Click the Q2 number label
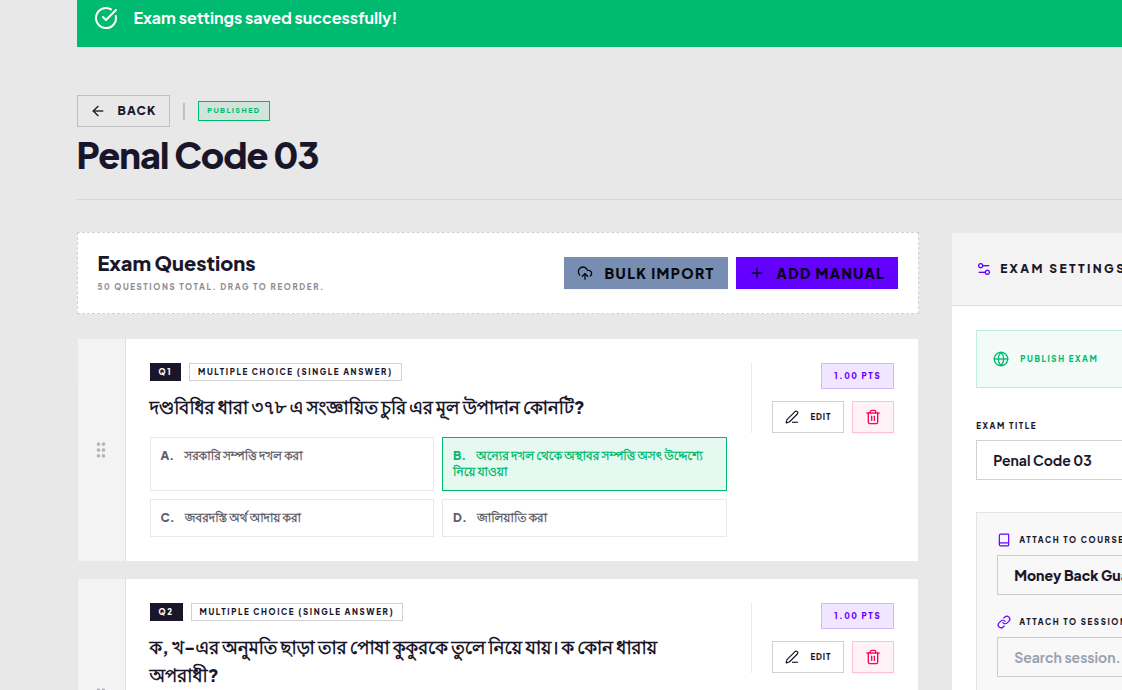This screenshot has height=690, width=1122. tap(166, 612)
